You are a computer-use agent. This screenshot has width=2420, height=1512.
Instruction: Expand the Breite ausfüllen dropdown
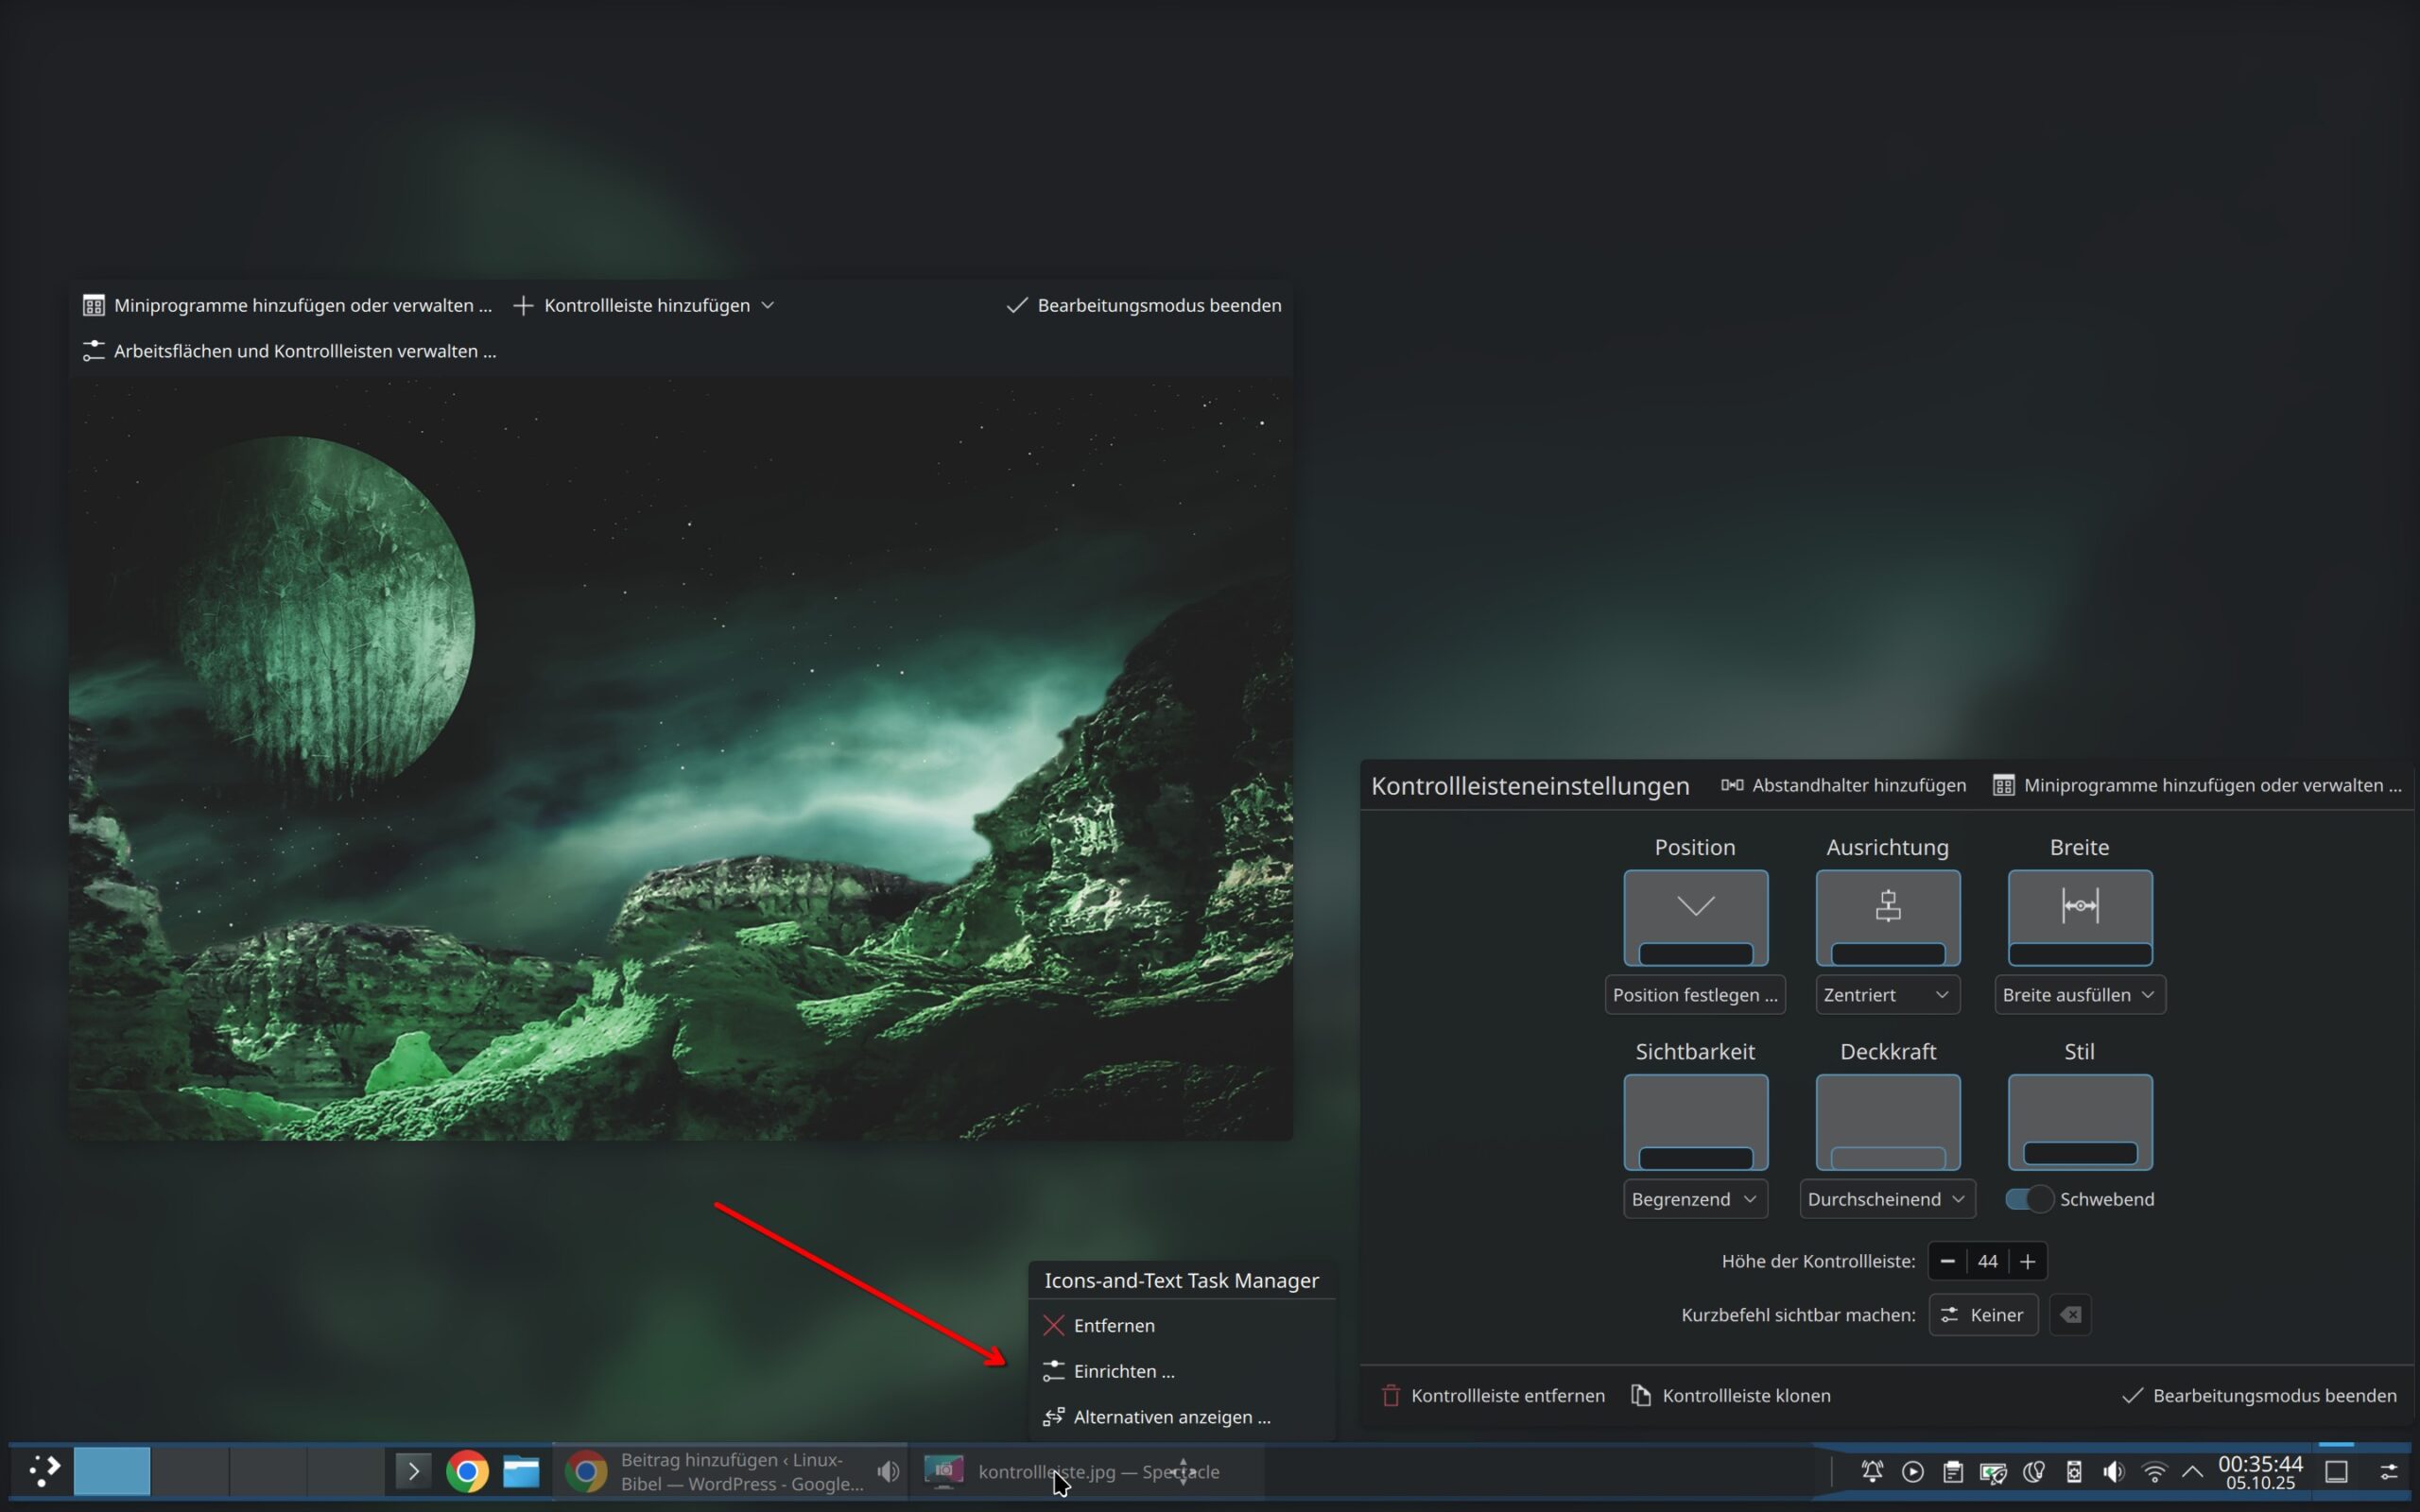[2079, 994]
